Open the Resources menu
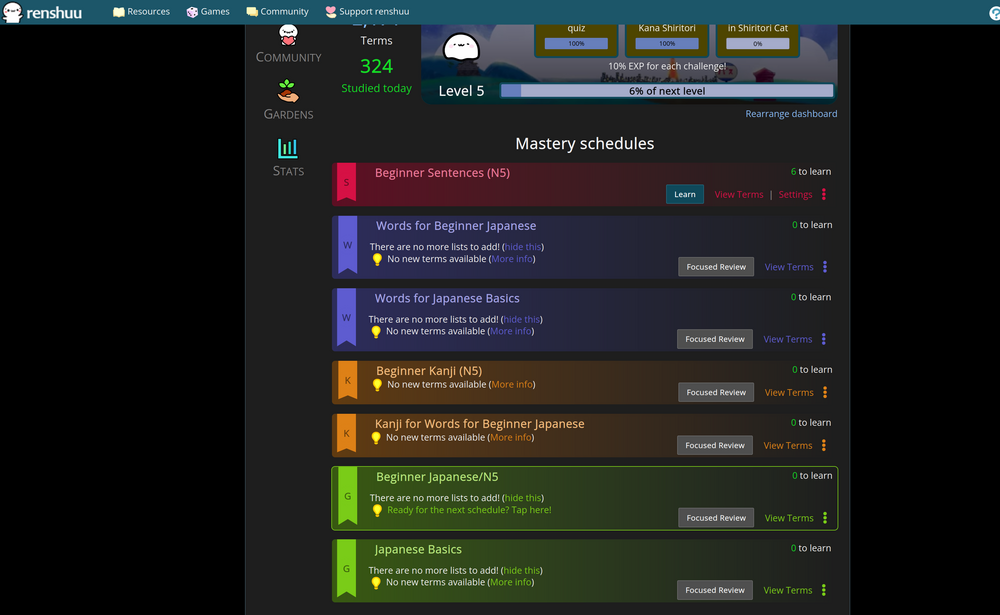 click(141, 12)
